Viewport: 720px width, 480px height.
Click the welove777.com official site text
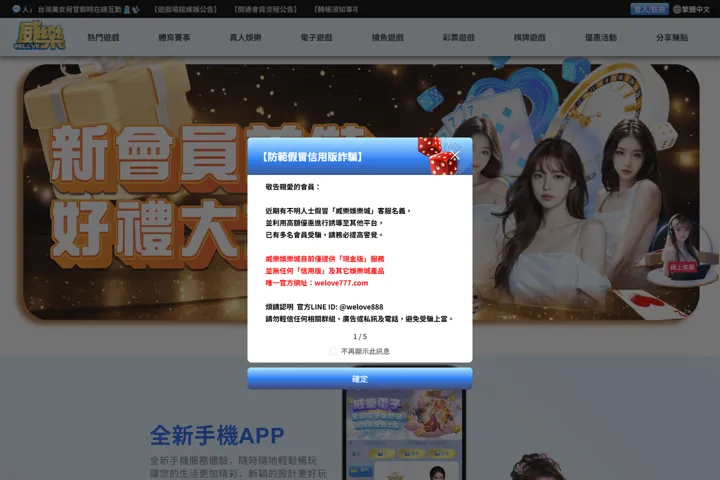pos(341,283)
